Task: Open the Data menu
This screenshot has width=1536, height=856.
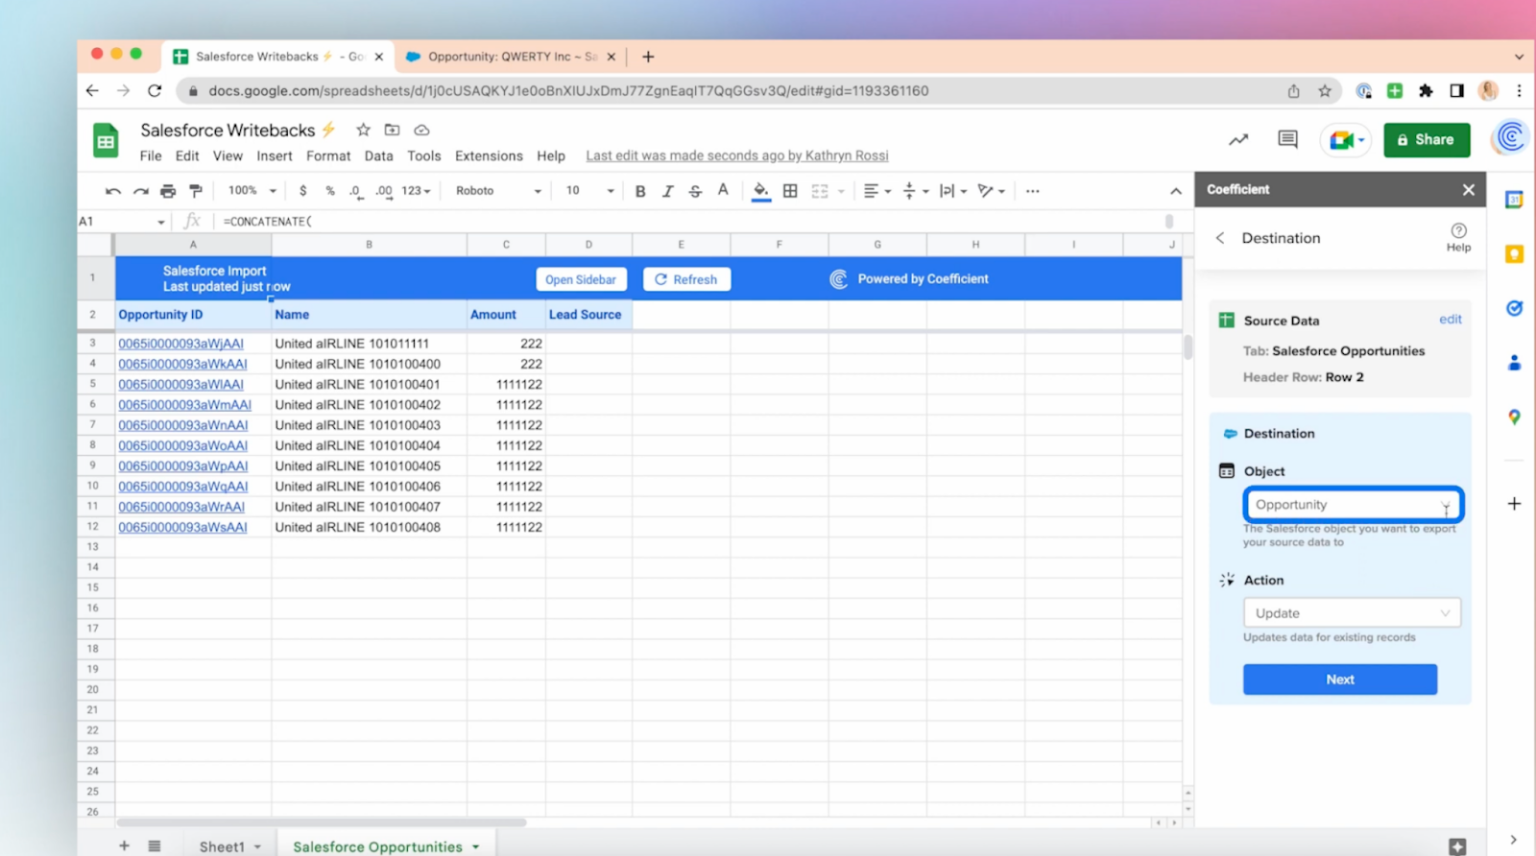Action: click(378, 156)
